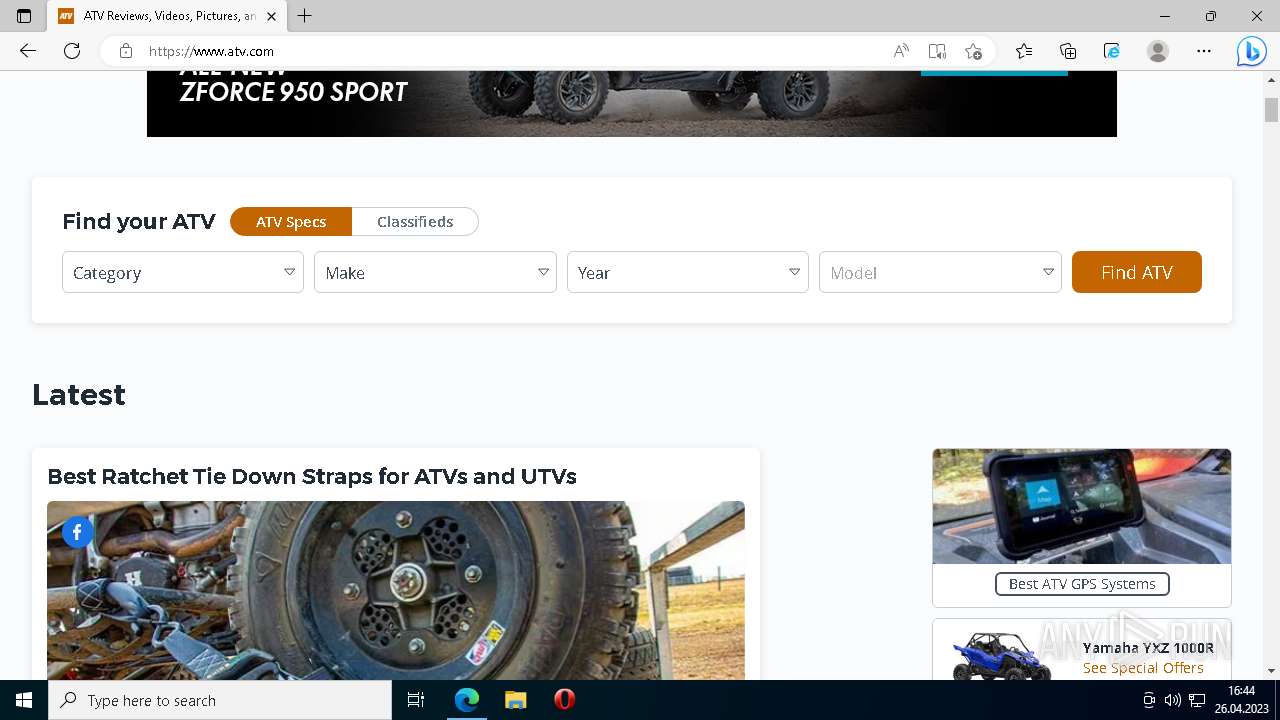Screen dimensions: 1280x720
Task: Open Microsoft Edge from the taskbar
Action: pyautogui.click(x=467, y=700)
